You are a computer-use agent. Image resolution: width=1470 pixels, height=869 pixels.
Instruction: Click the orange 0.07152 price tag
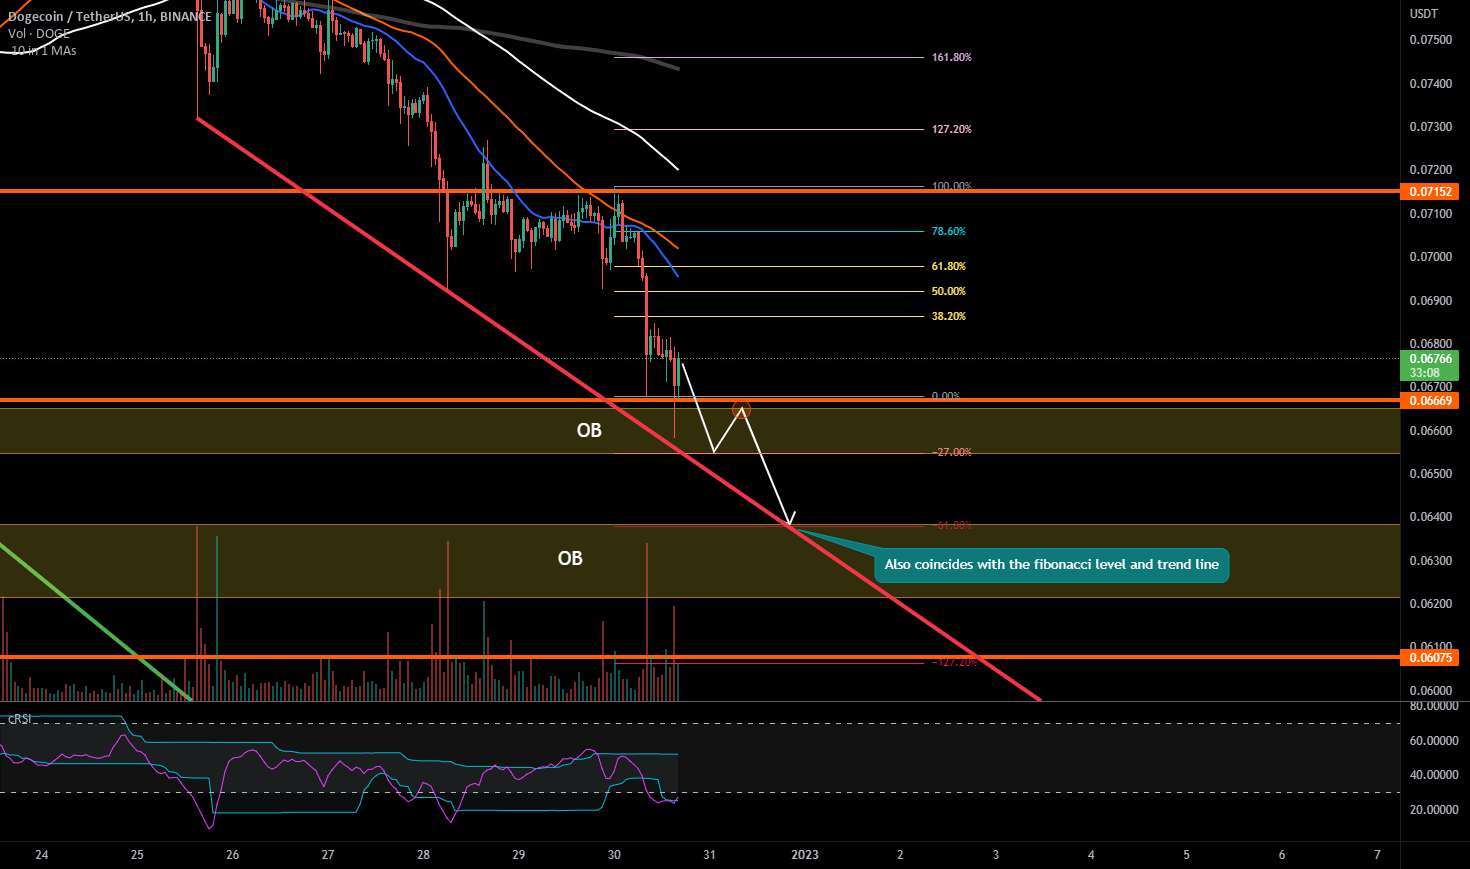(x=1431, y=191)
